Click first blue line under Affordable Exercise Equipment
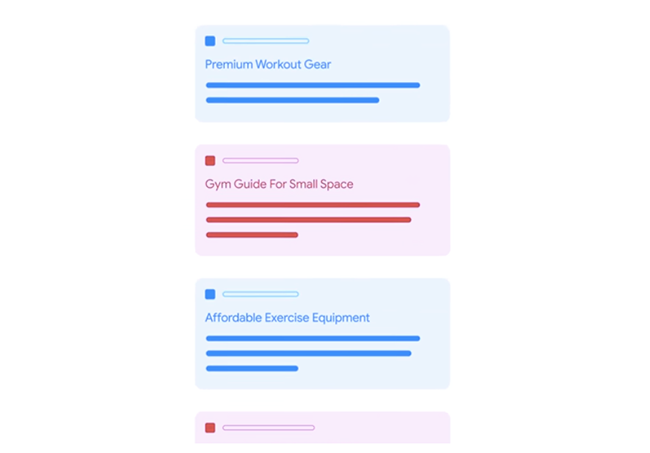This screenshot has width=650, height=453. point(313,339)
